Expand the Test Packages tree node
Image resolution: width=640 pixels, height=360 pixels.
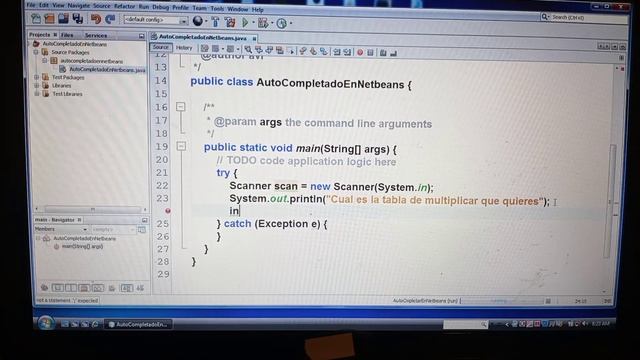(36, 77)
